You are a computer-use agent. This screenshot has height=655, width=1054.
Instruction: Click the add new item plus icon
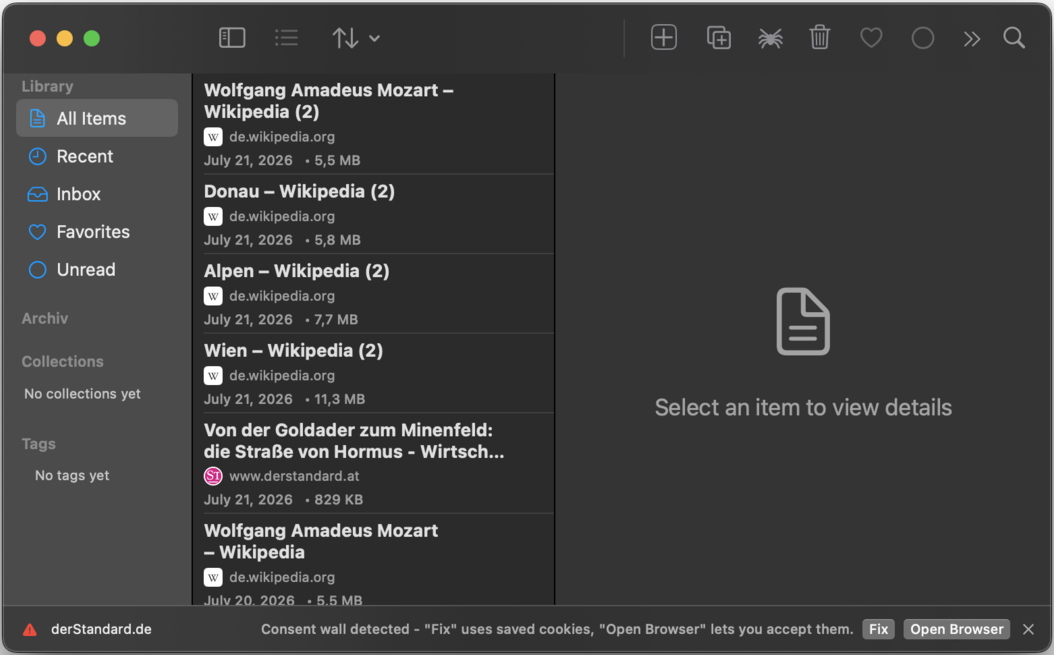coord(663,37)
